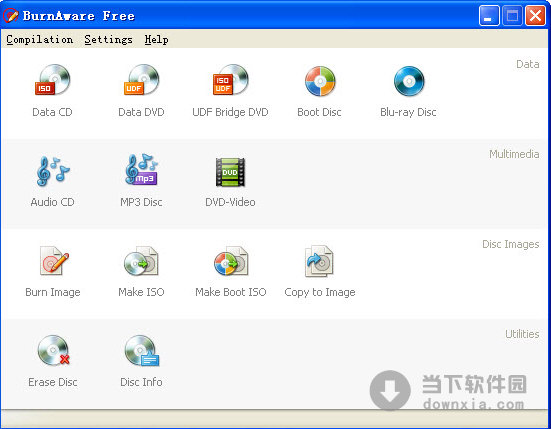Click the "Make Boot ISO" label
This screenshot has height=429, width=551.
[x=231, y=292]
